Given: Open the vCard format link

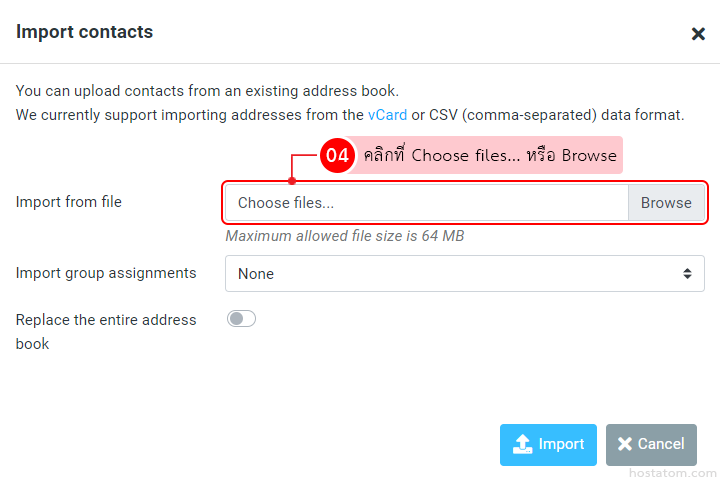Looking at the screenshot, I should click(x=387, y=115).
